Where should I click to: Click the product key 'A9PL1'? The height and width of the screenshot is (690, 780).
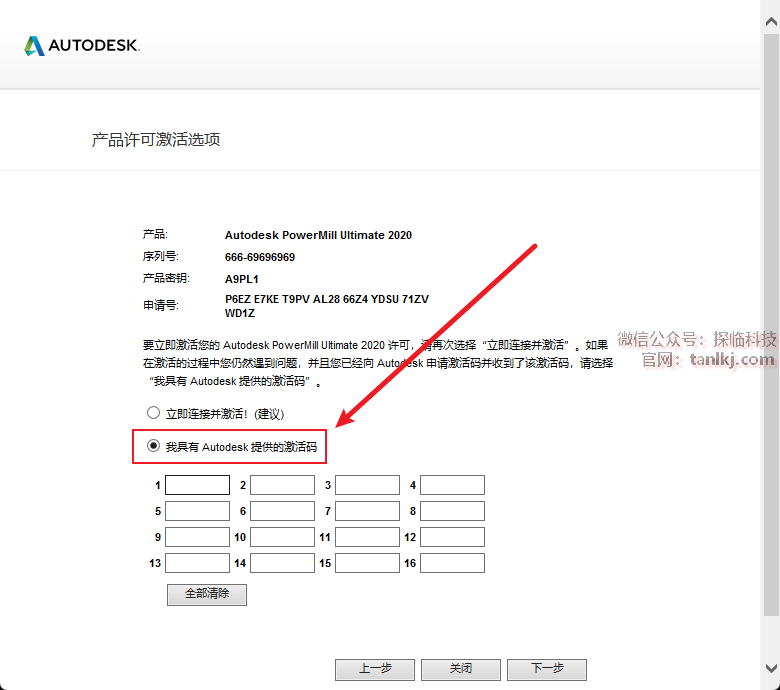click(x=242, y=279)
